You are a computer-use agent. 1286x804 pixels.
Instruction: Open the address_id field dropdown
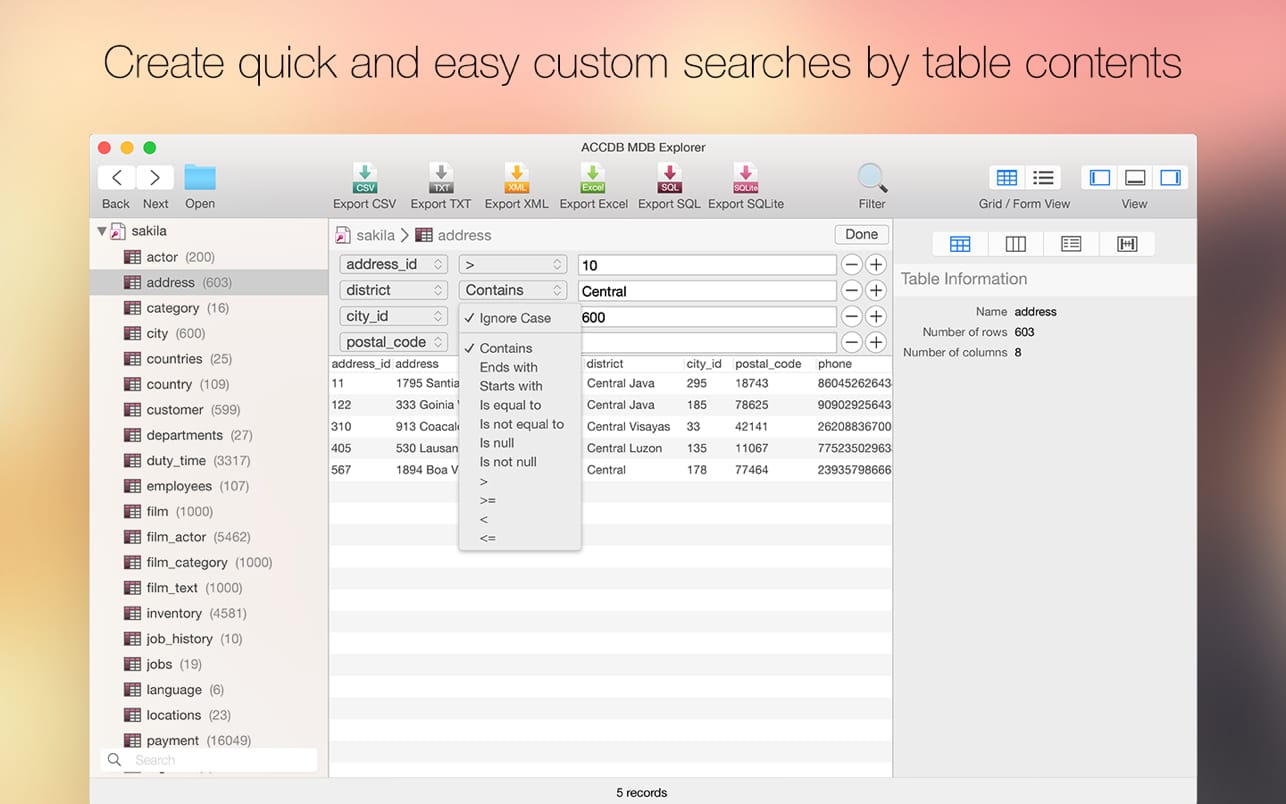click(393, 264)
